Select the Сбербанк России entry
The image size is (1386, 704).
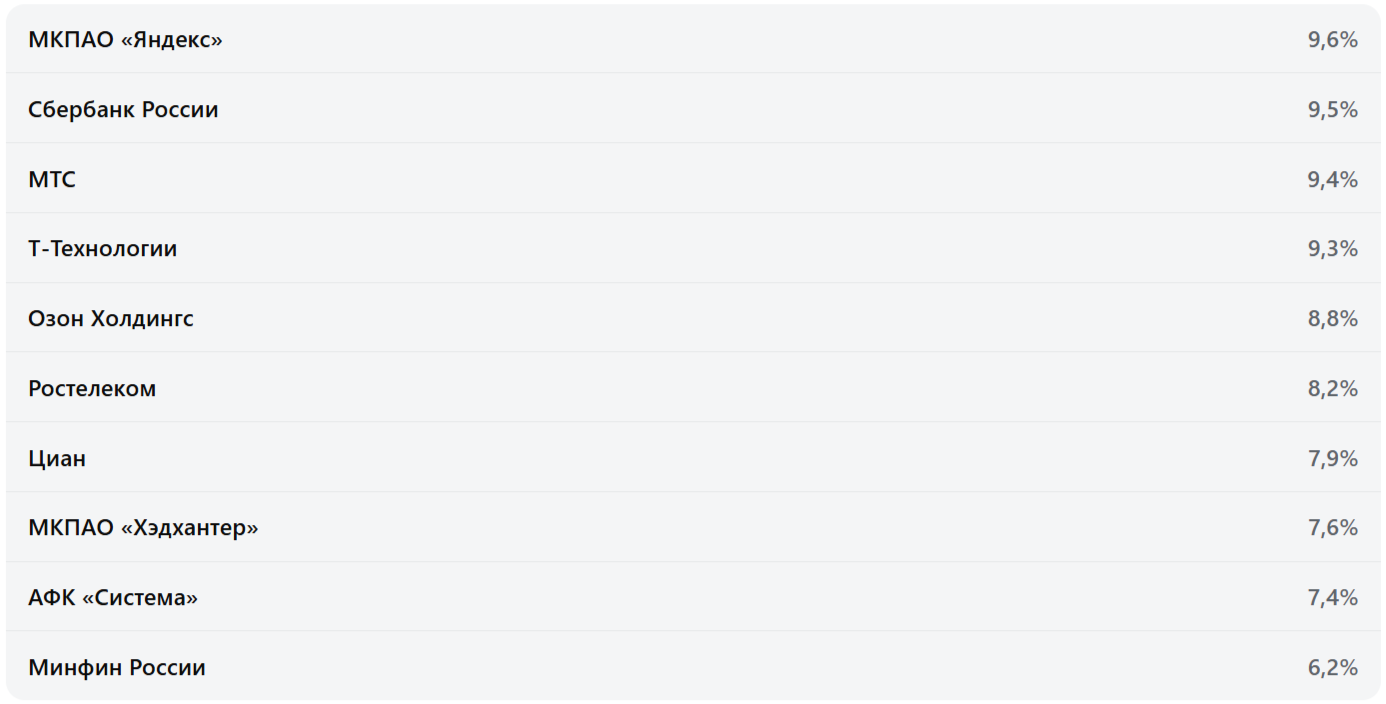pos(123,110)
